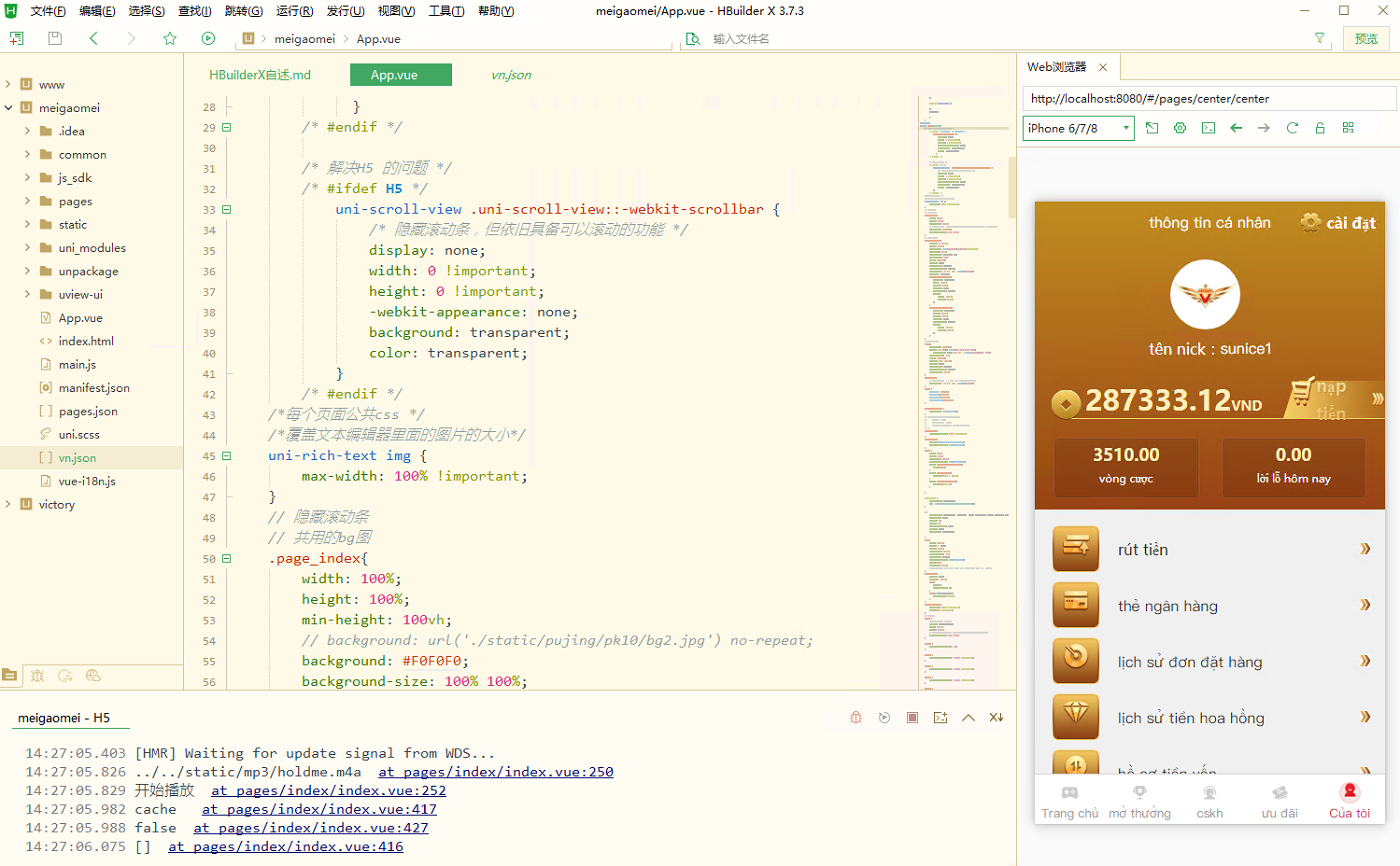Image resolution: width=1400 pixels, height=866 pixels.
Task: Click the 预览 preview button
Action: pyautogui.click(x=1366, y=39)
